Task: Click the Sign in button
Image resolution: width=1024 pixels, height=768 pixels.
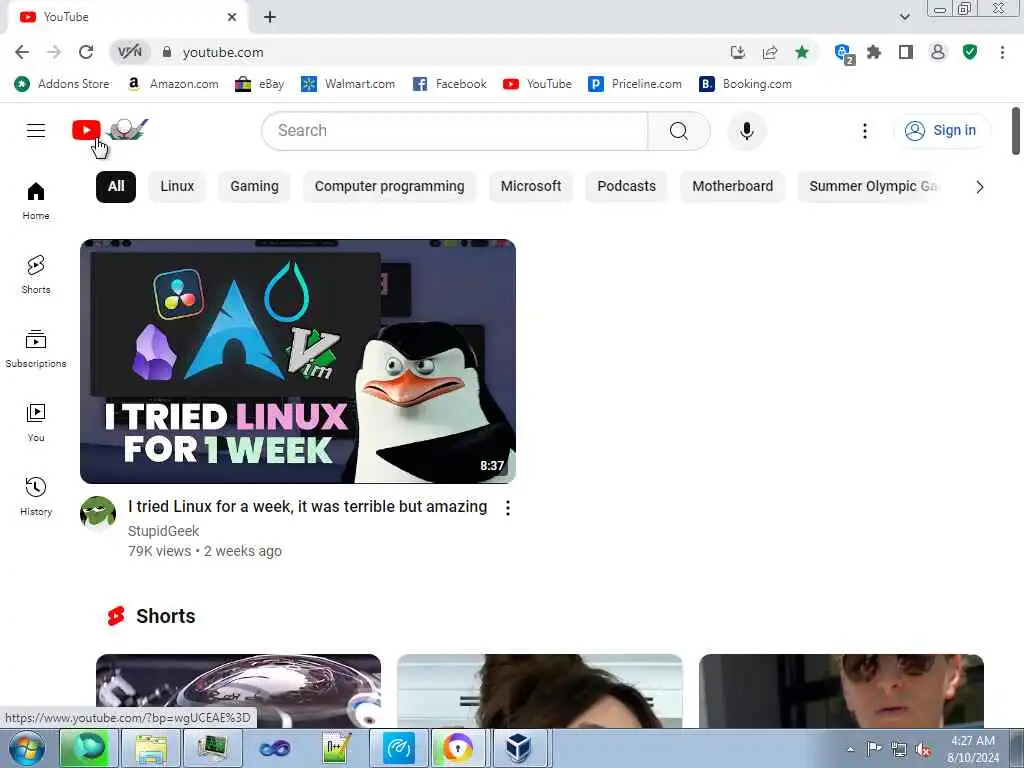Action: click(942, 131)
